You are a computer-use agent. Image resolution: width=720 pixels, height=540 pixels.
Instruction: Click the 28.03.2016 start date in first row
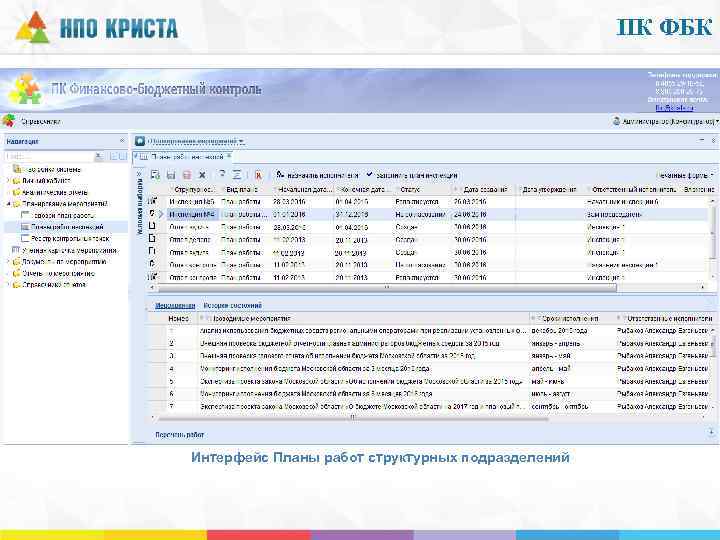pos(289,202)
